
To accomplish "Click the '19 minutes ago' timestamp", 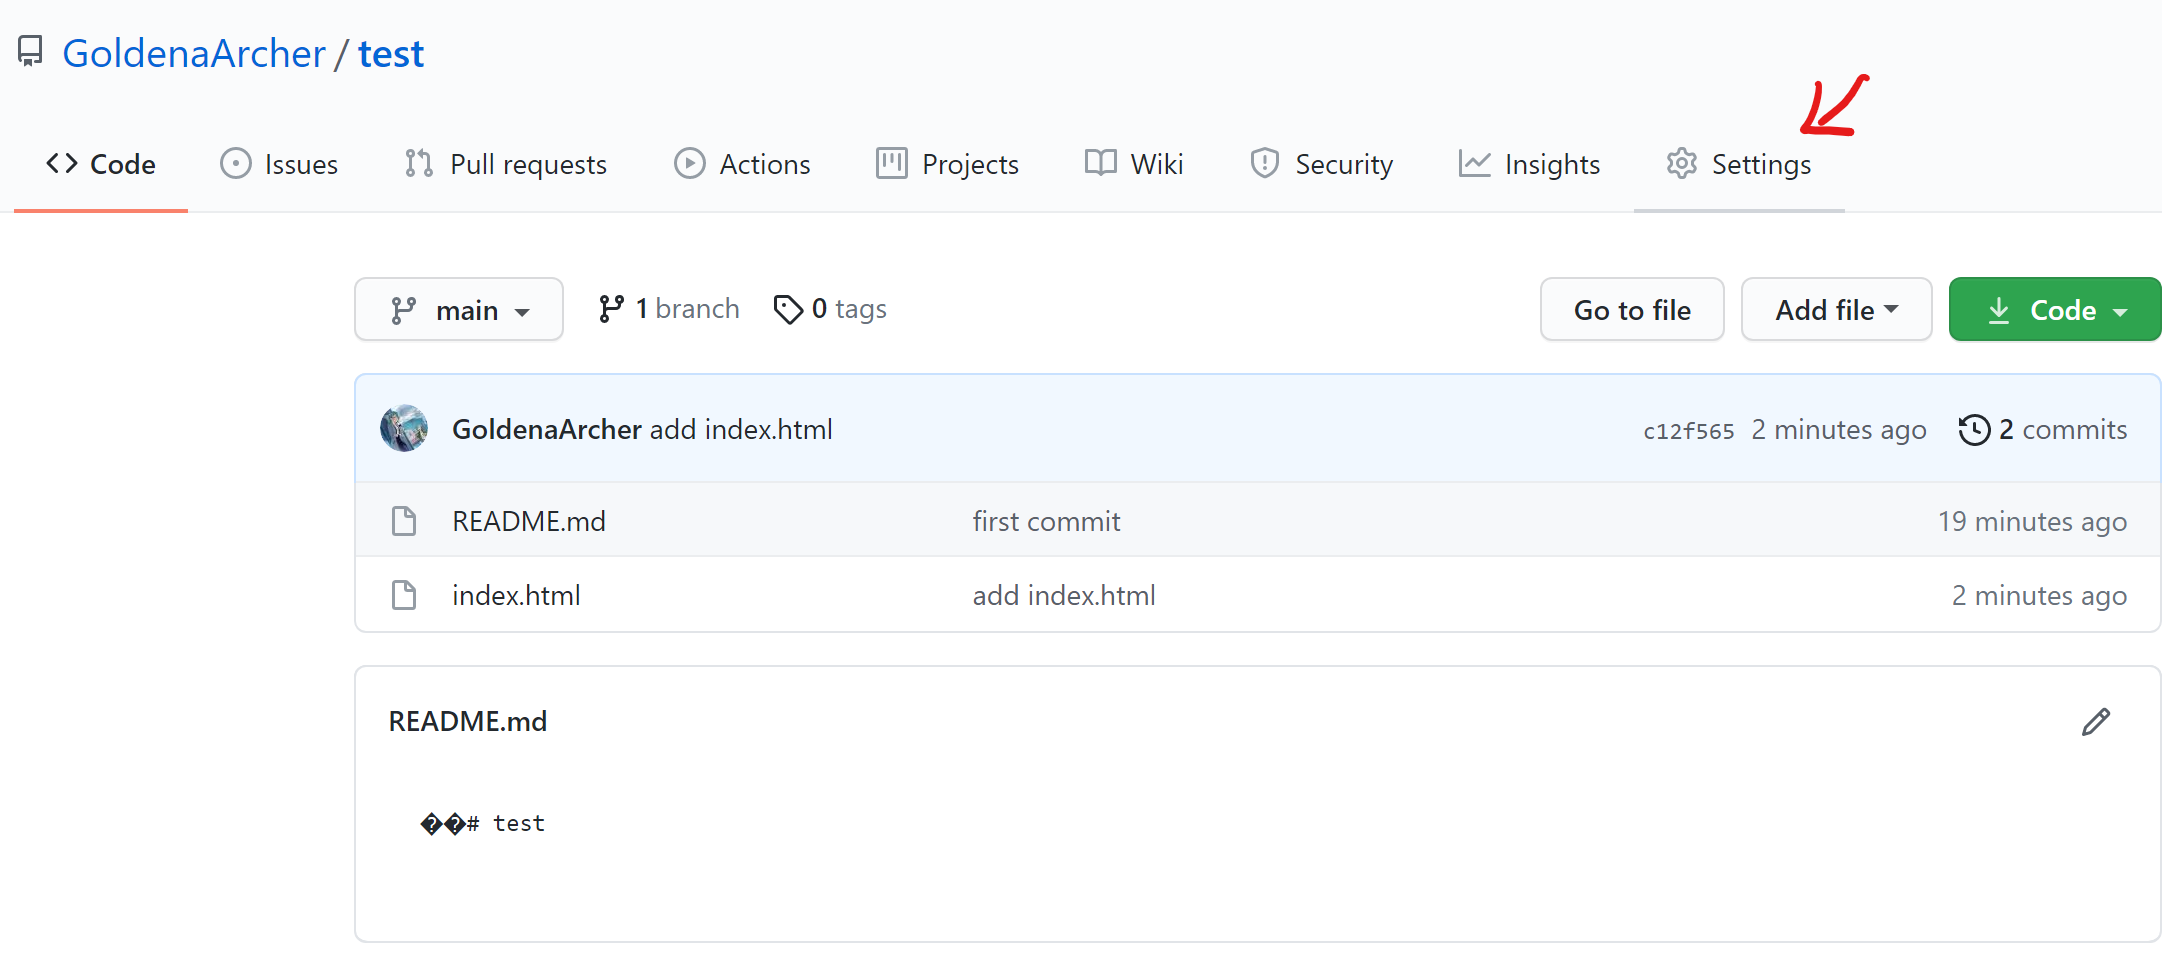I will pyautogui.click(x=2032, y=521).
